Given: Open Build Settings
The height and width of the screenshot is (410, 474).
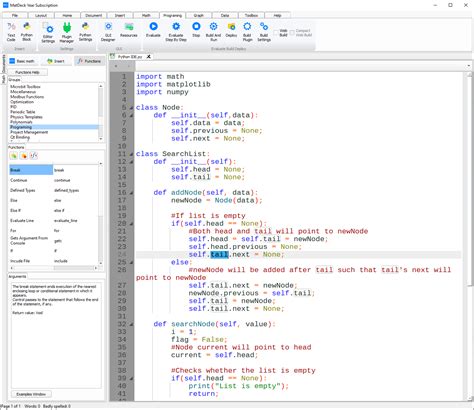Looking at the screenshot, I should point(264,32).
